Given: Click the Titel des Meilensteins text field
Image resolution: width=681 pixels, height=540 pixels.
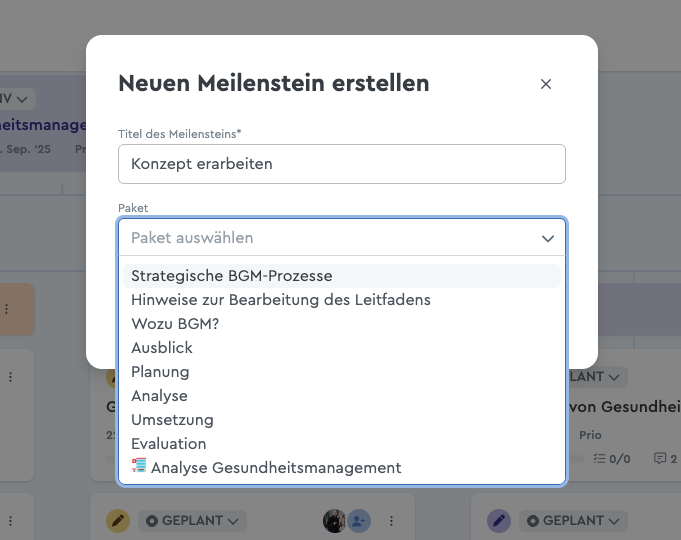Looking at the screenshot, I should [x=341, y=164].
